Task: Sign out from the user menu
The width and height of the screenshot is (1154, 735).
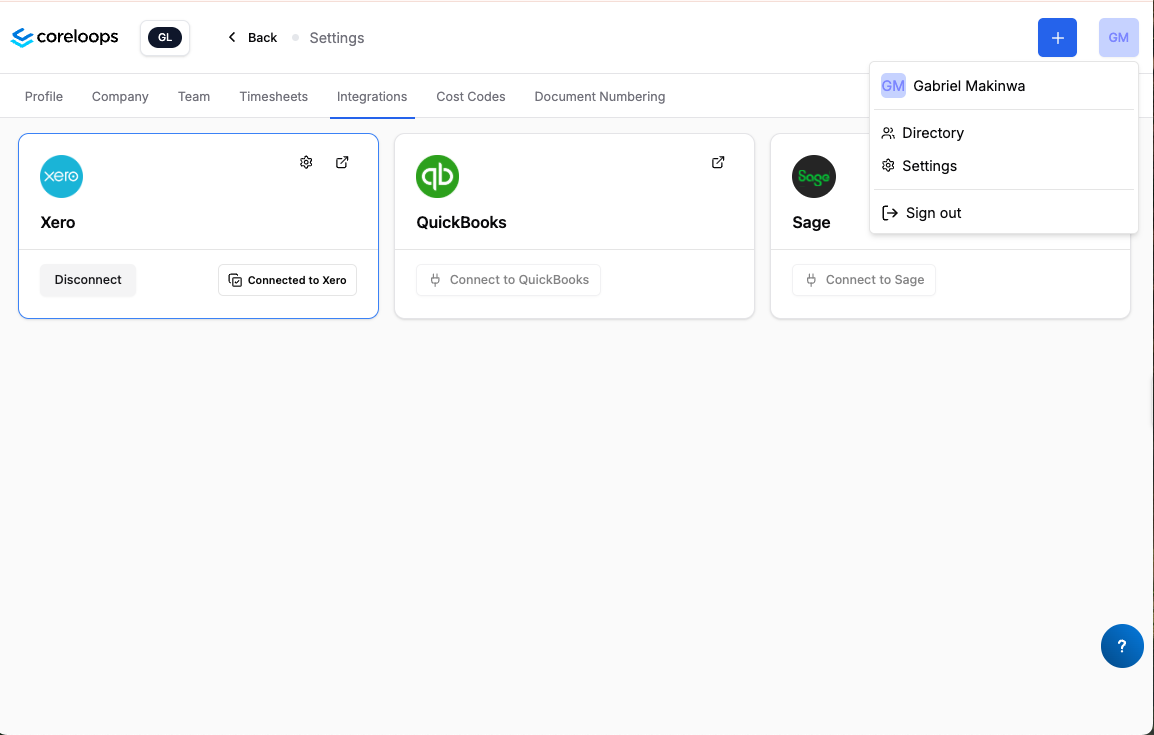Action: tap(1004, 213)
